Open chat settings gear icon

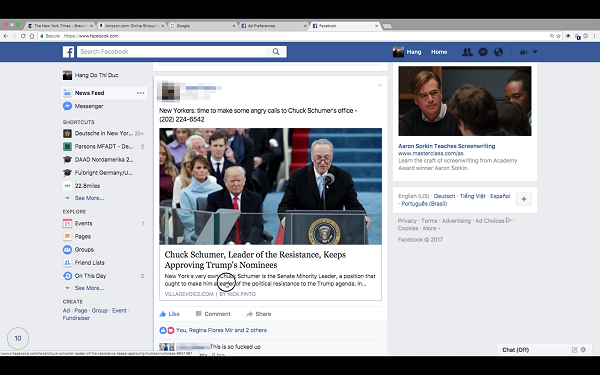(x=583, y=350)
